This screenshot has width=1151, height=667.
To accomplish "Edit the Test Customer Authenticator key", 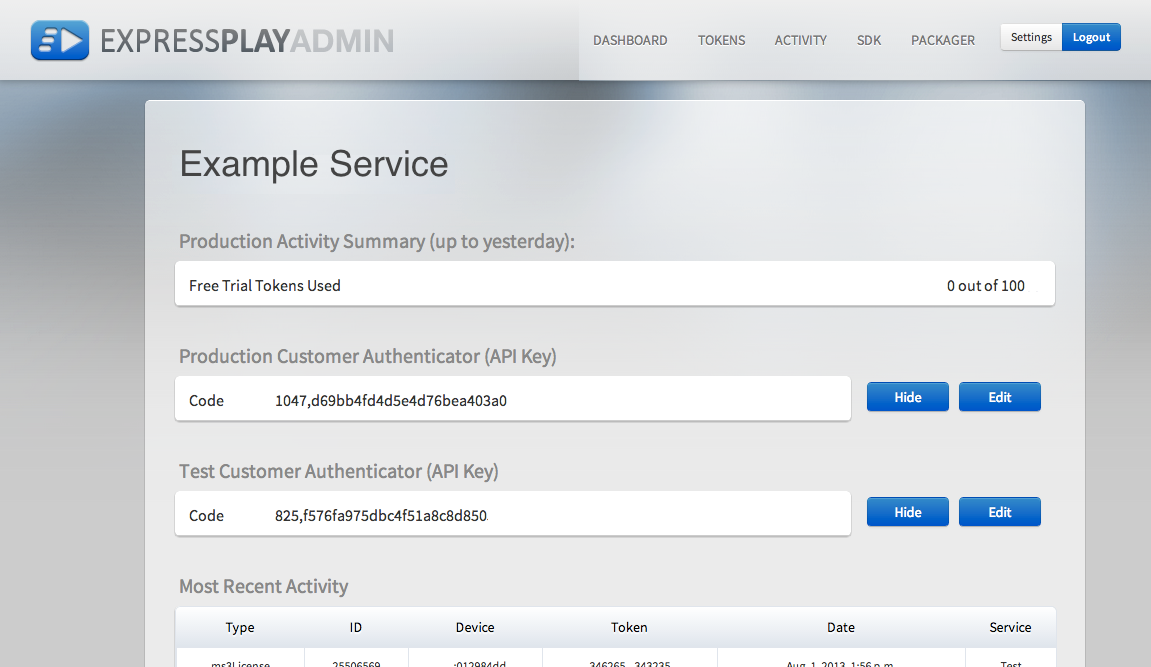I will coord(999,512).
